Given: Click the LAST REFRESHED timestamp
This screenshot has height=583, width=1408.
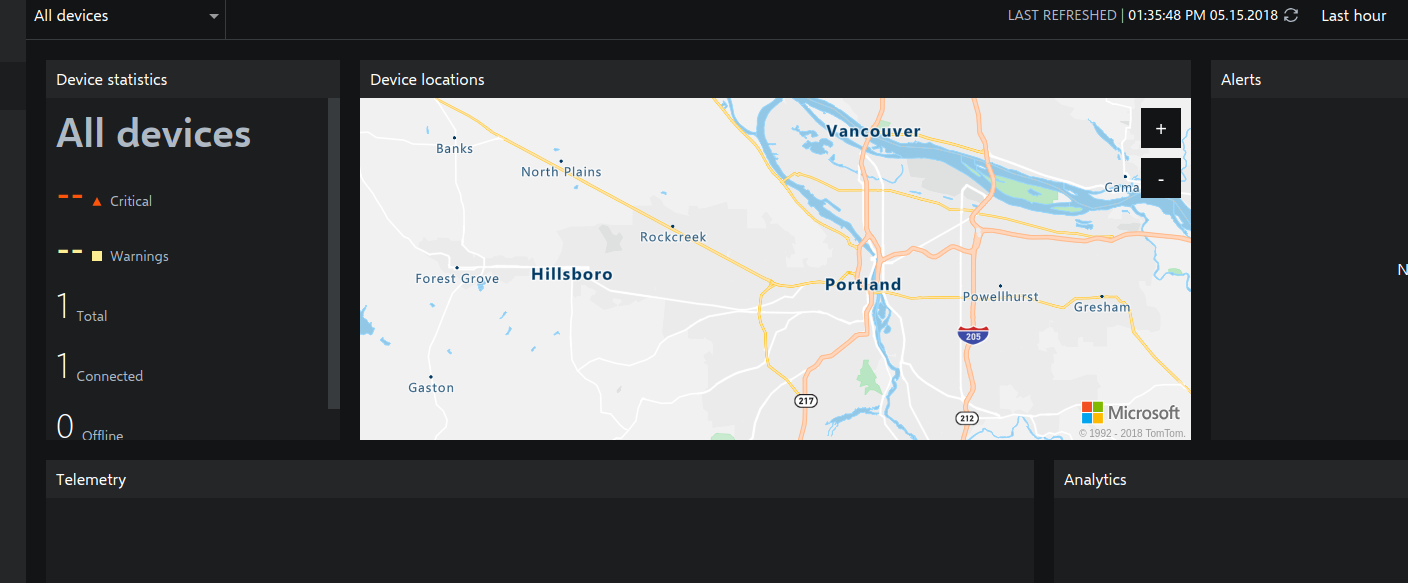Looking at the screenshot, I should 1063,15.
